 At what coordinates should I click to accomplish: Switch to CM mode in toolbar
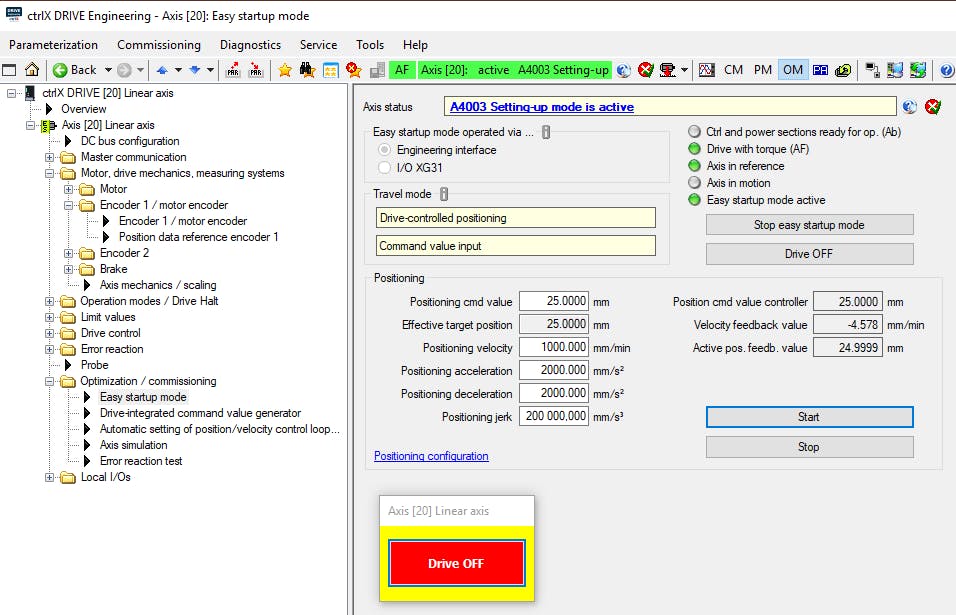pyautogui.click(x=733, y=70)
